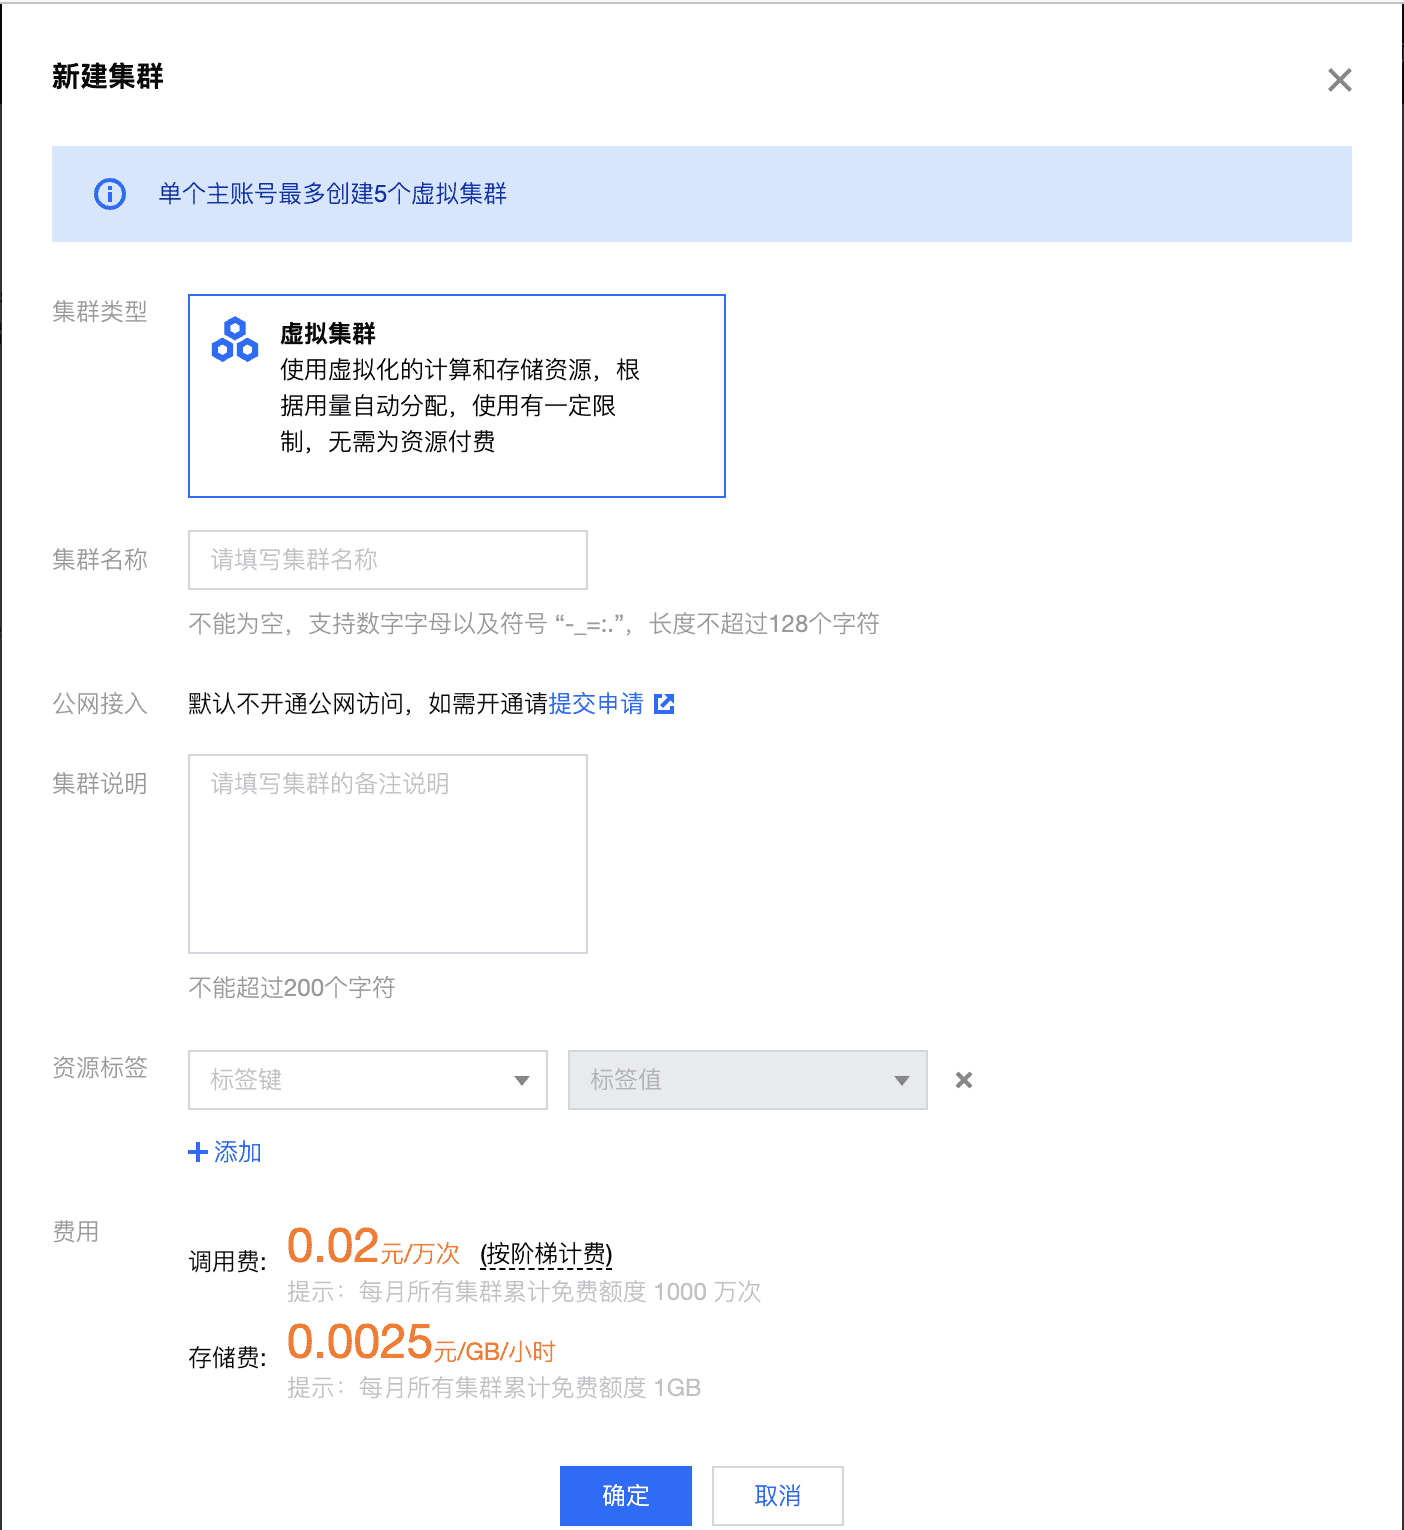
Task: Click the 取消 cancel button
Action: 777,1495
